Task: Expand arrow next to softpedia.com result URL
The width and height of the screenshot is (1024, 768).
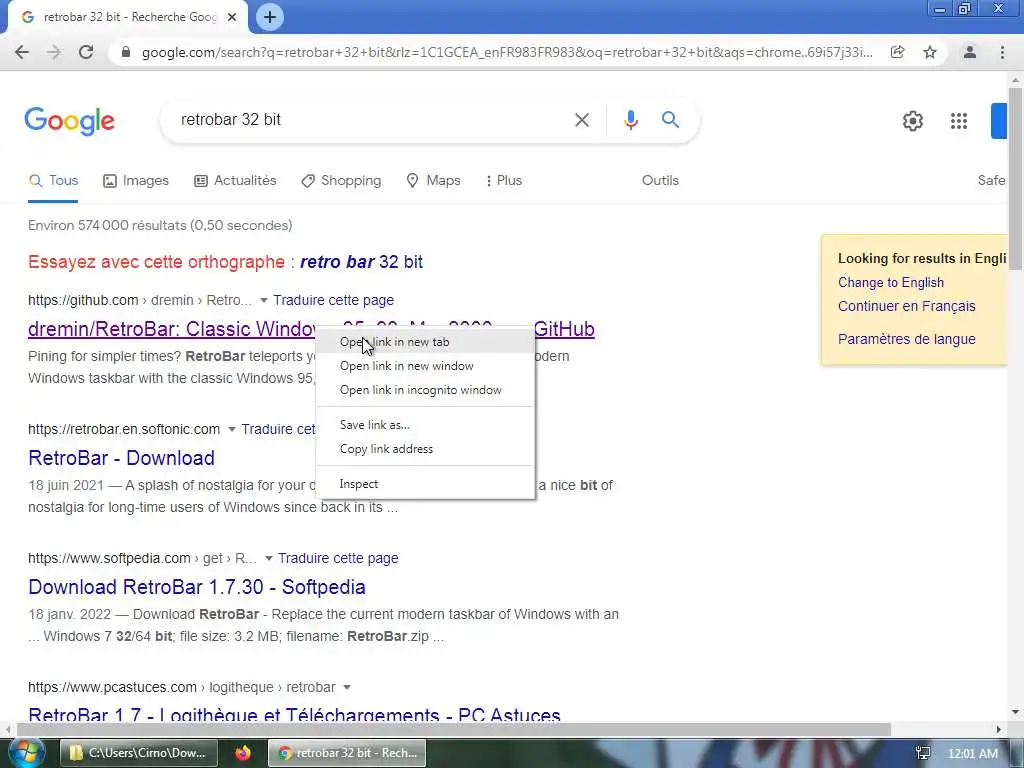Action: (x=268, y=558)
